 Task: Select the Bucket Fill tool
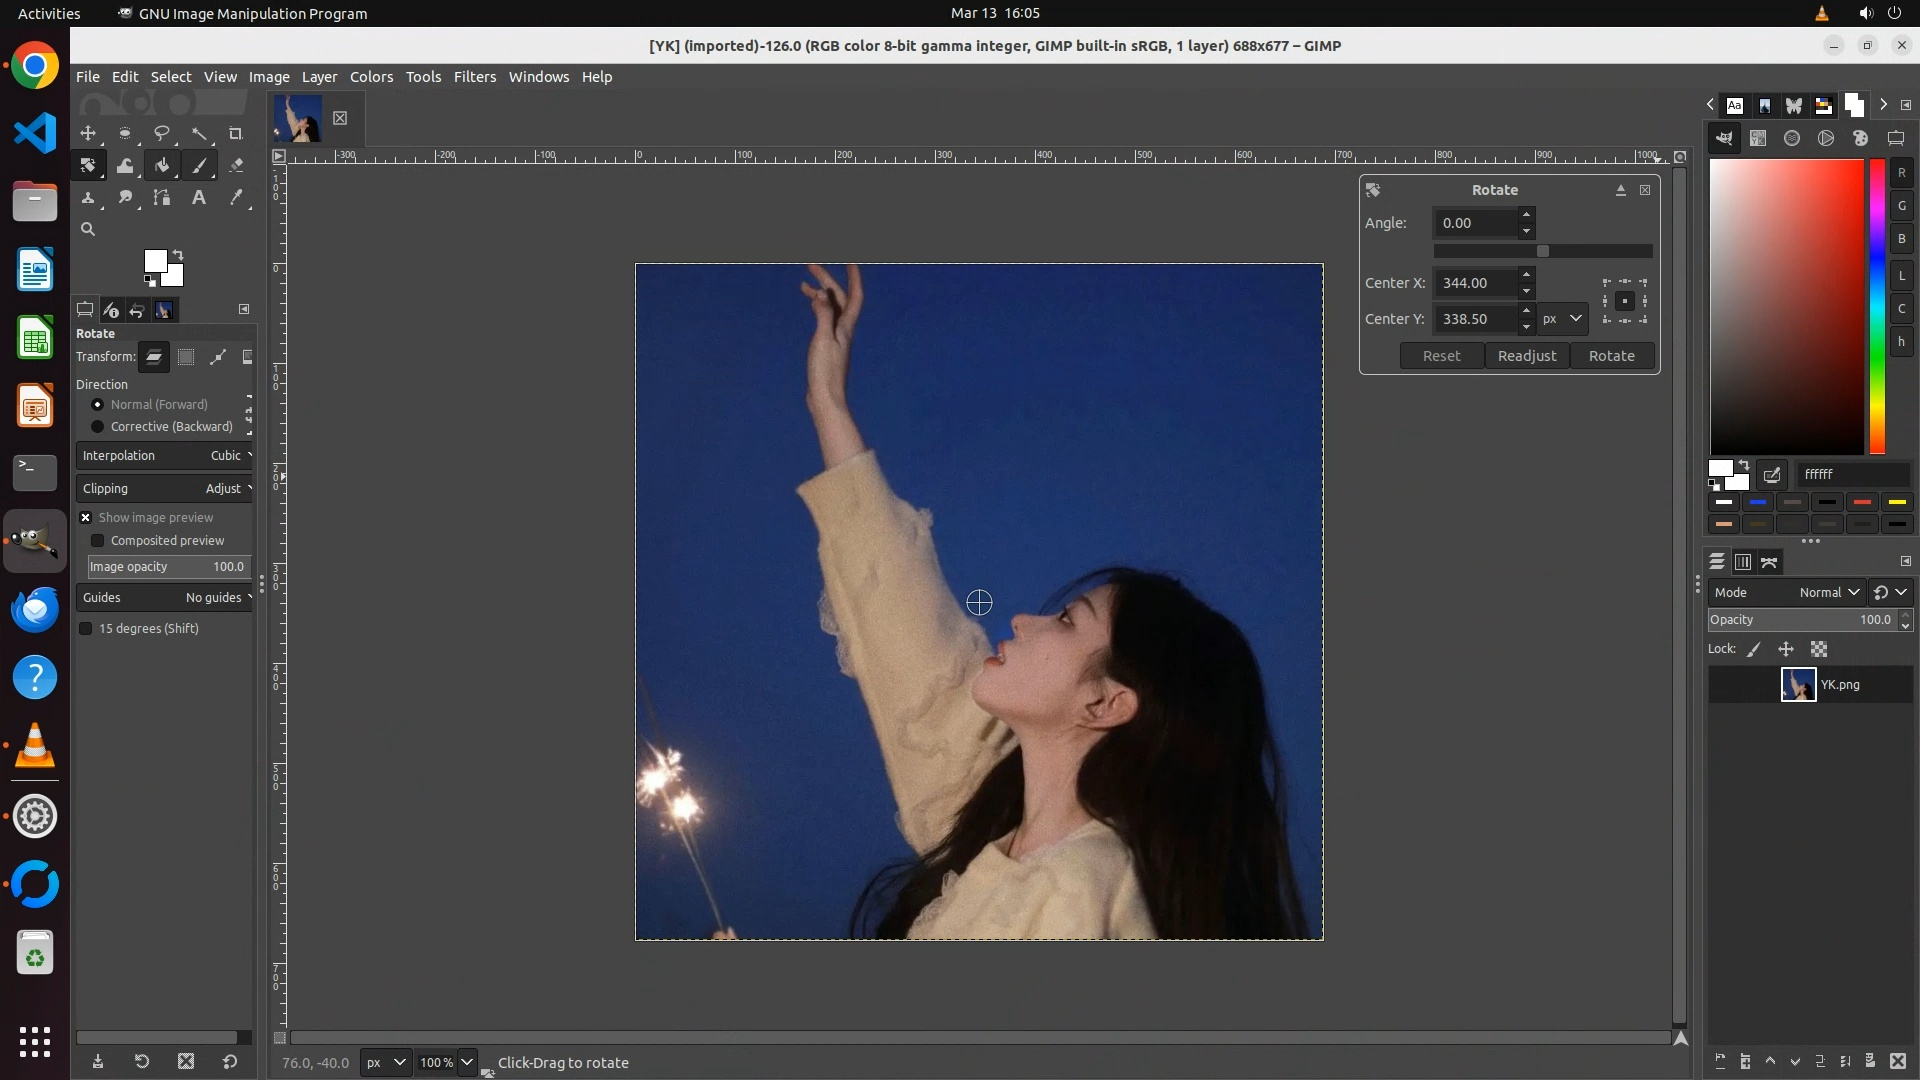162,166
